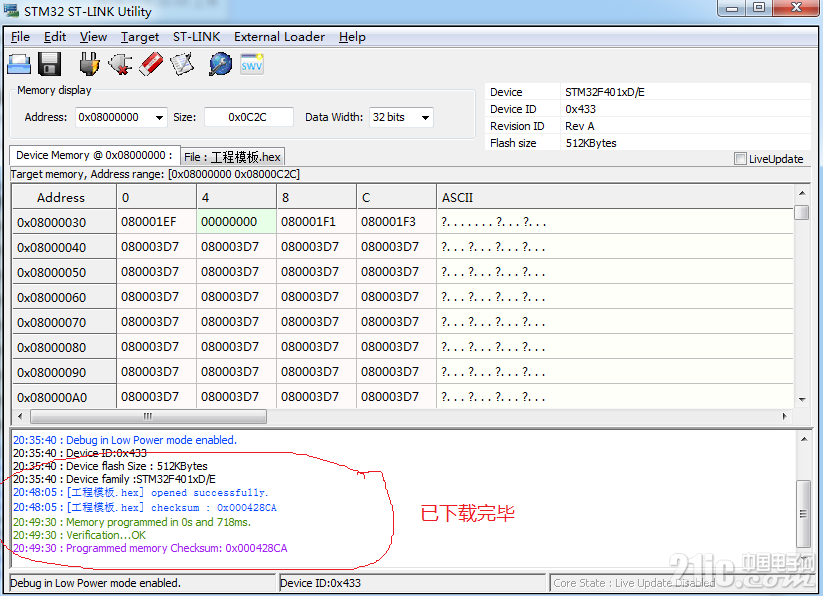This screenshot has height=596, width=823.
Task: Open the Edit menu
Action: 55,37
